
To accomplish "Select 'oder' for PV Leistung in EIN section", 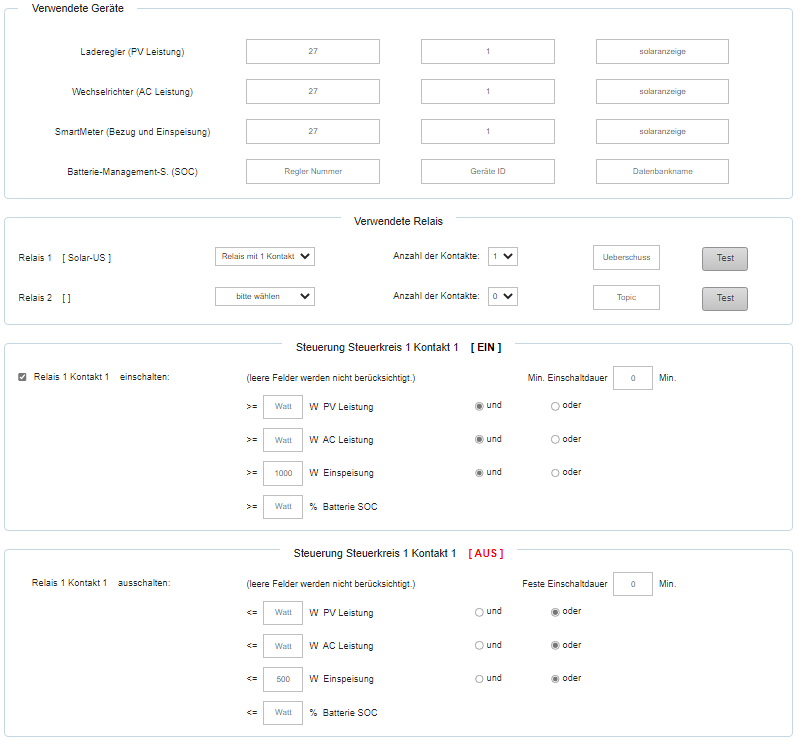I will pyautogui.click(x=555, y=406).
